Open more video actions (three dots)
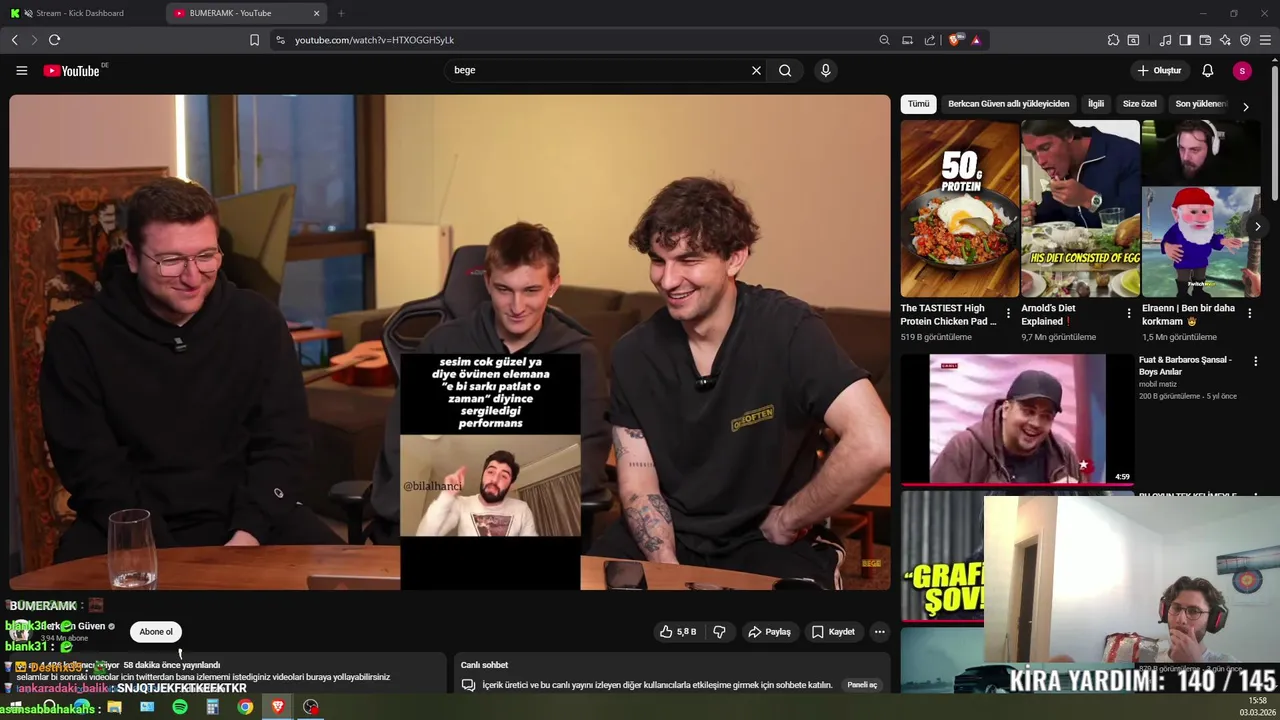 (x=880, y=632)
